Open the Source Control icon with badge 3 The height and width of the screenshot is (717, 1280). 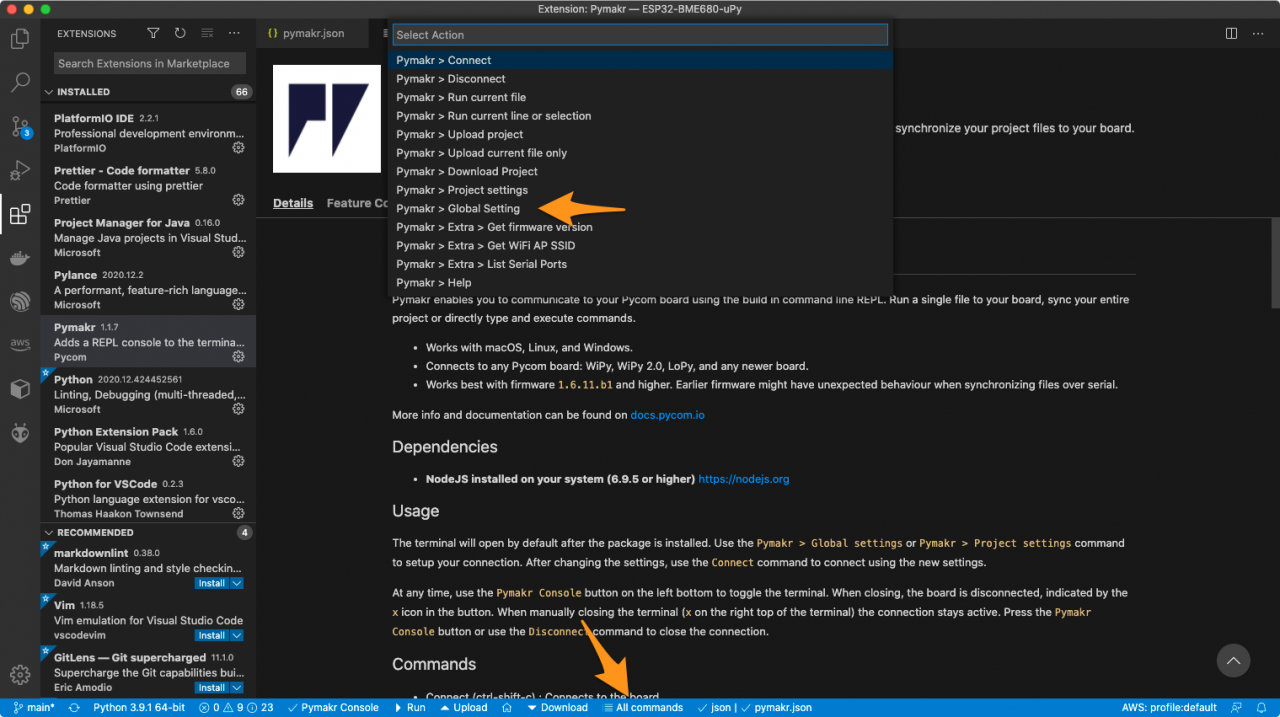click(20, 127)
